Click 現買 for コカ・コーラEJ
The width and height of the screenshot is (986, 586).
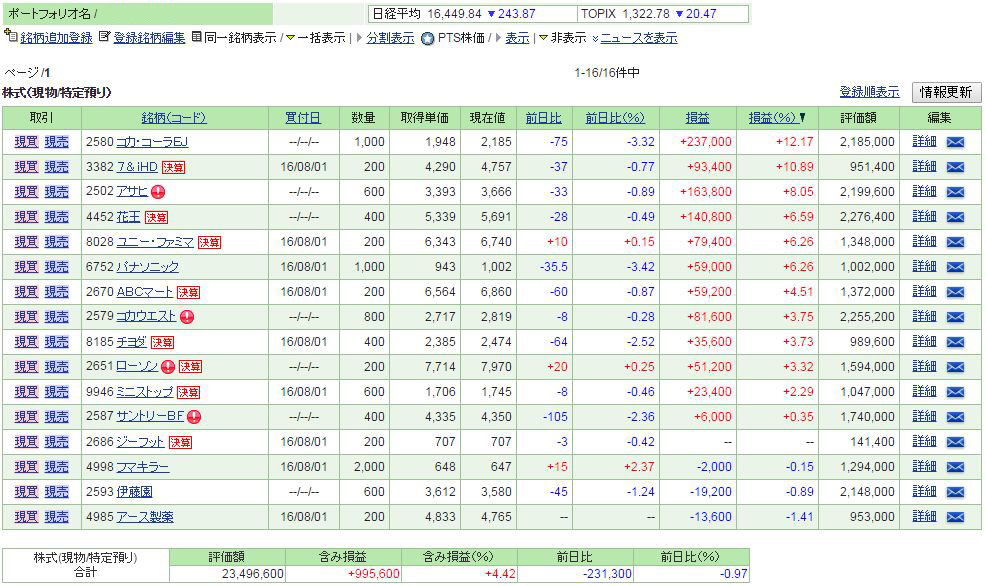26,142
